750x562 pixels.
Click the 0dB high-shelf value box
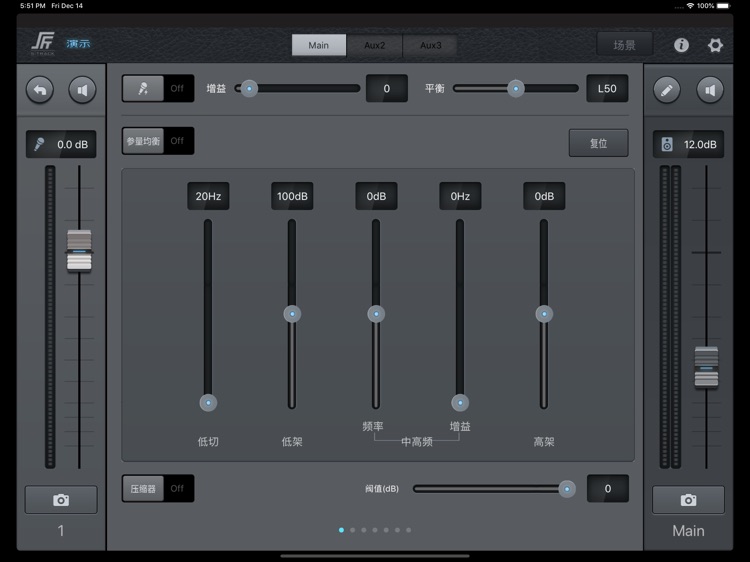544,196
